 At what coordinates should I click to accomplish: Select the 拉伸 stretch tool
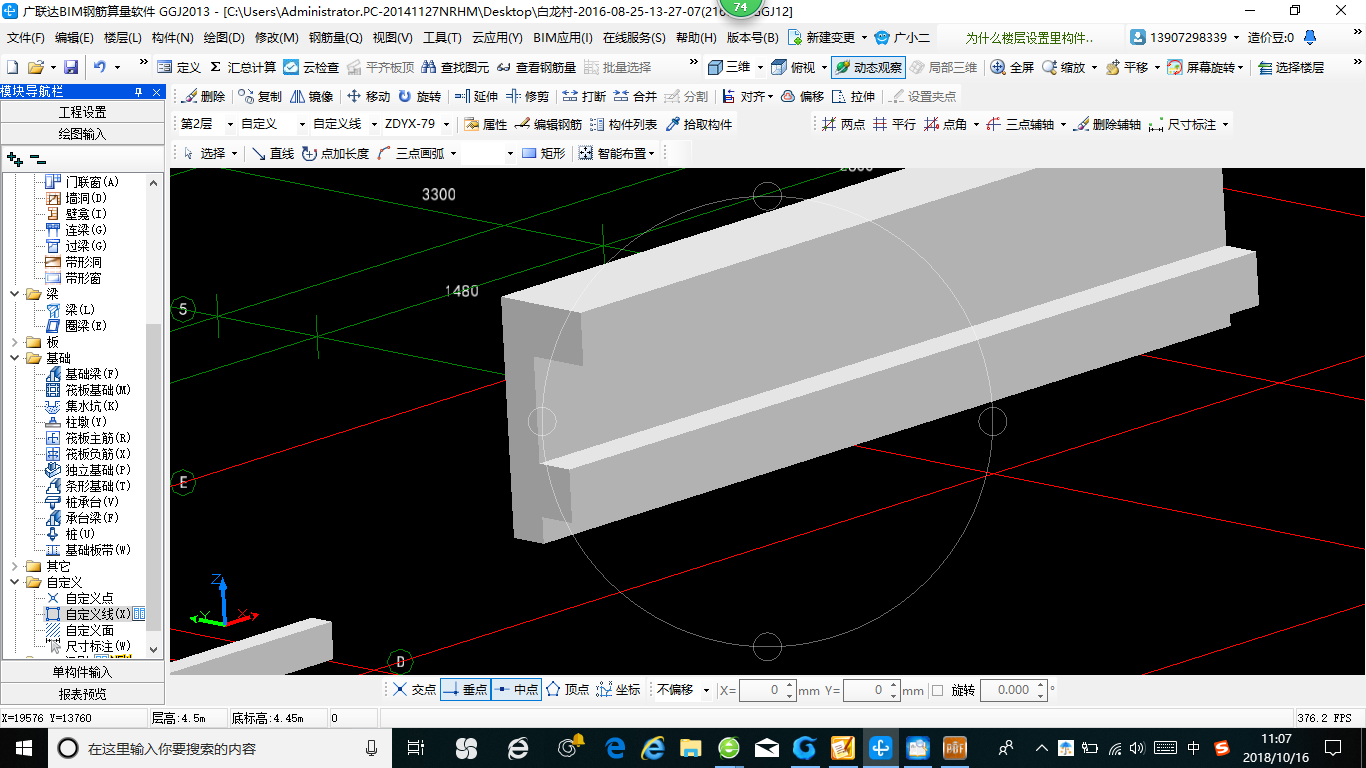853,96
